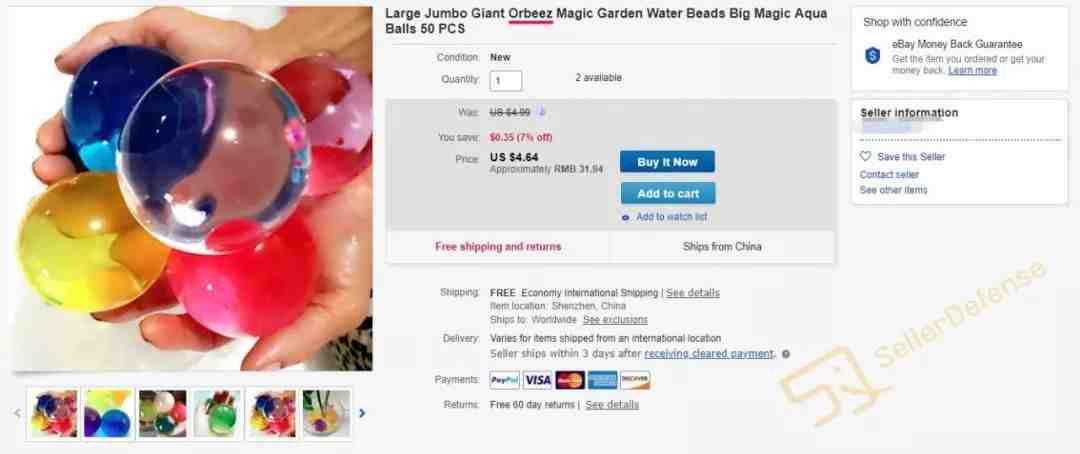Show next thumbnails with right arrow

tap(362, 413)
